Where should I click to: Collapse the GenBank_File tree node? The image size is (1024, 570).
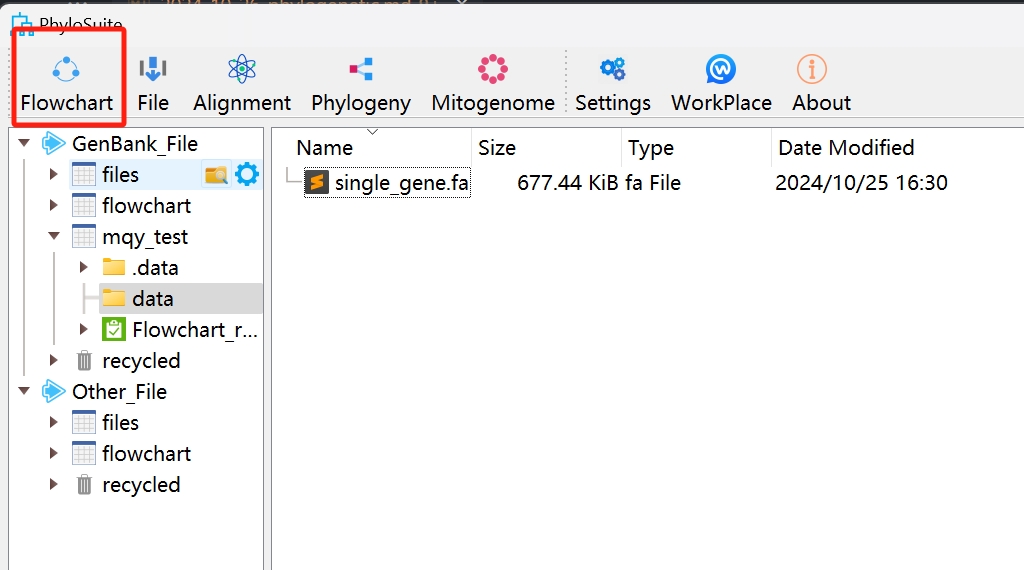pos(24,143)
